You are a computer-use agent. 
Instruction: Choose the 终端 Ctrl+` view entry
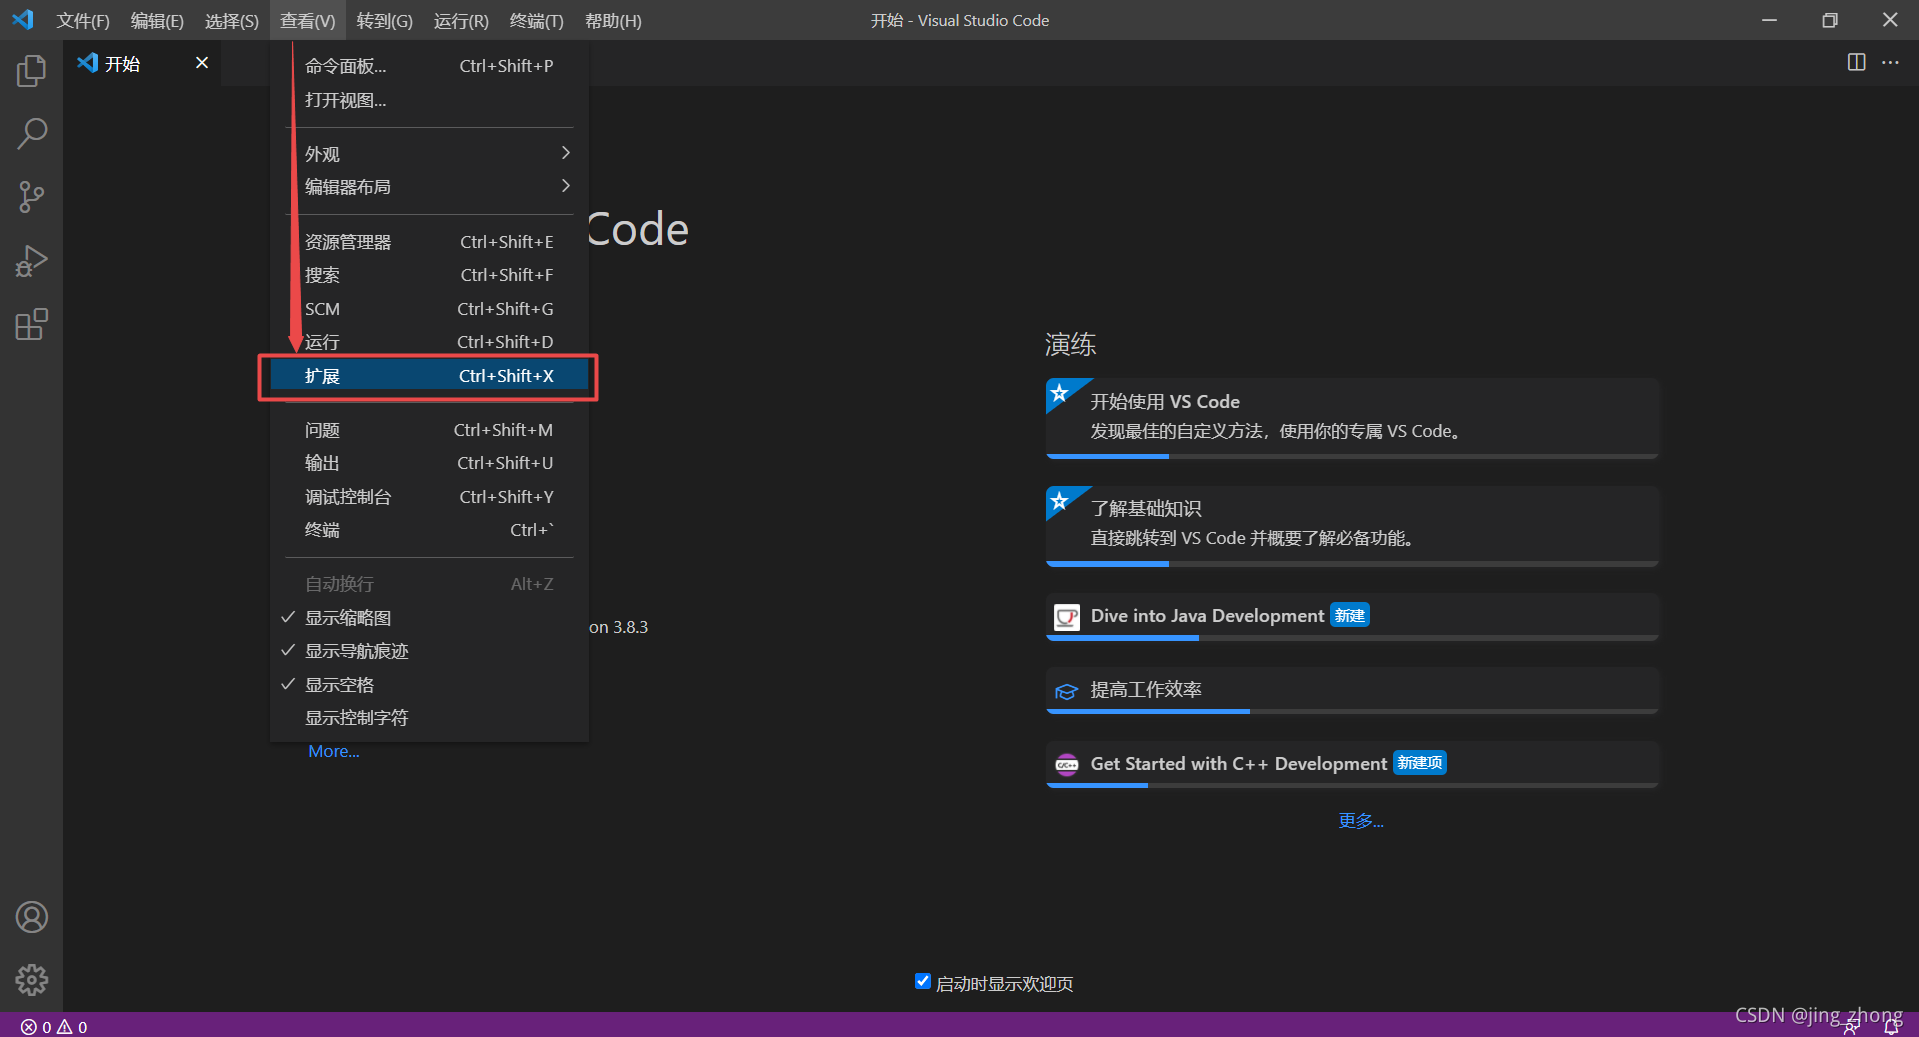point(429,530)
